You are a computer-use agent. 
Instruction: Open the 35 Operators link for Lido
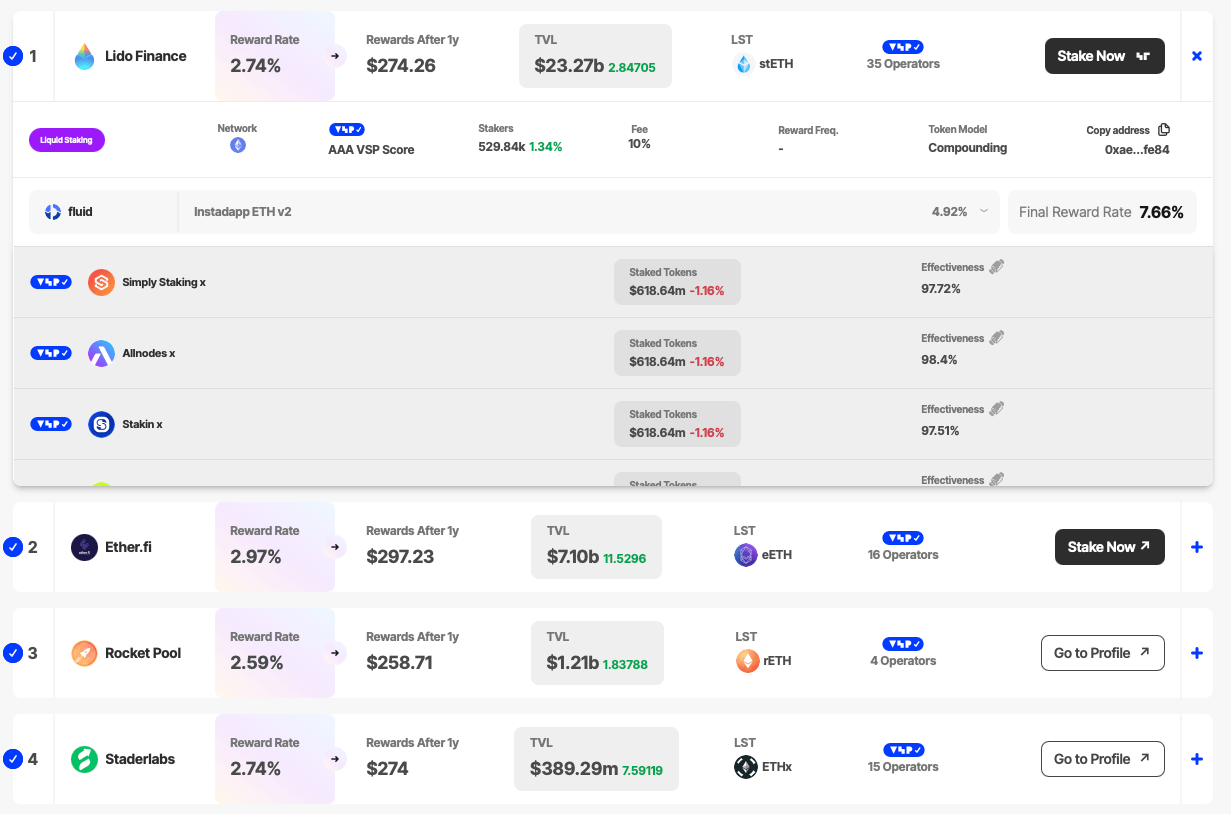point(903,64)
